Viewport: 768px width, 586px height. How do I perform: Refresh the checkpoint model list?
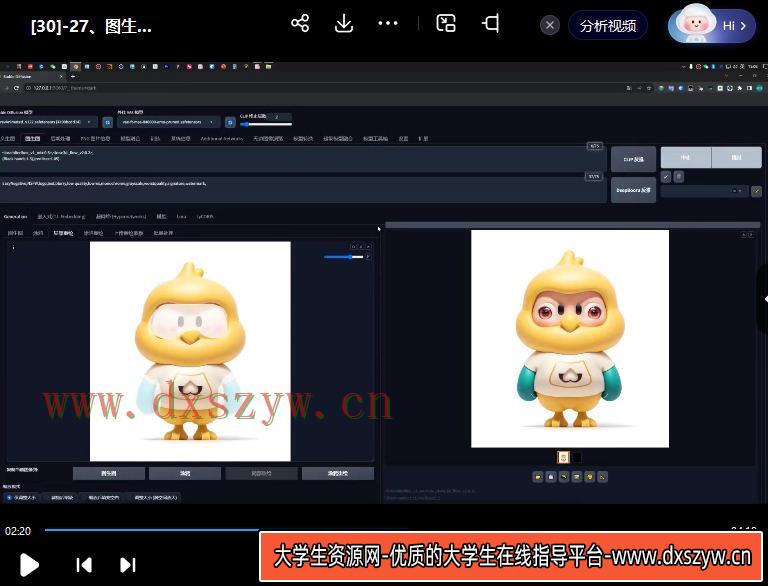(108, 122)
